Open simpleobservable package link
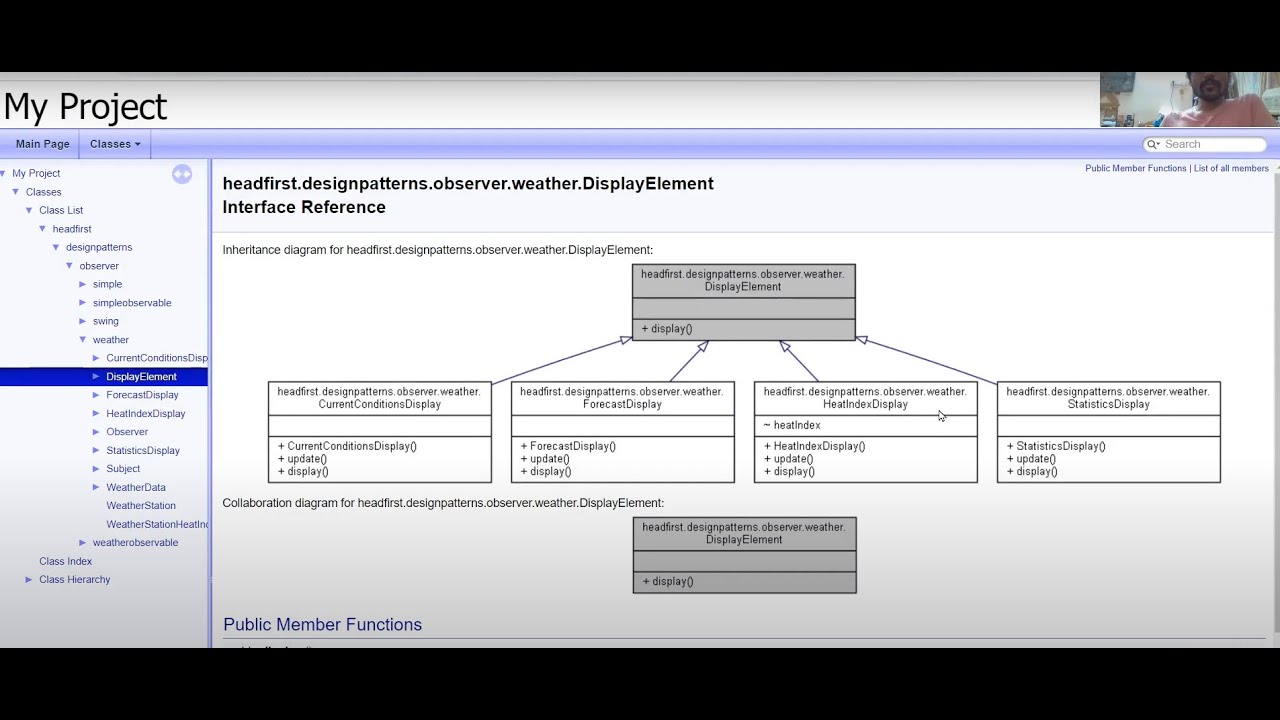The width and height of the screenshot is (1280, 720). tap(132, 303)
